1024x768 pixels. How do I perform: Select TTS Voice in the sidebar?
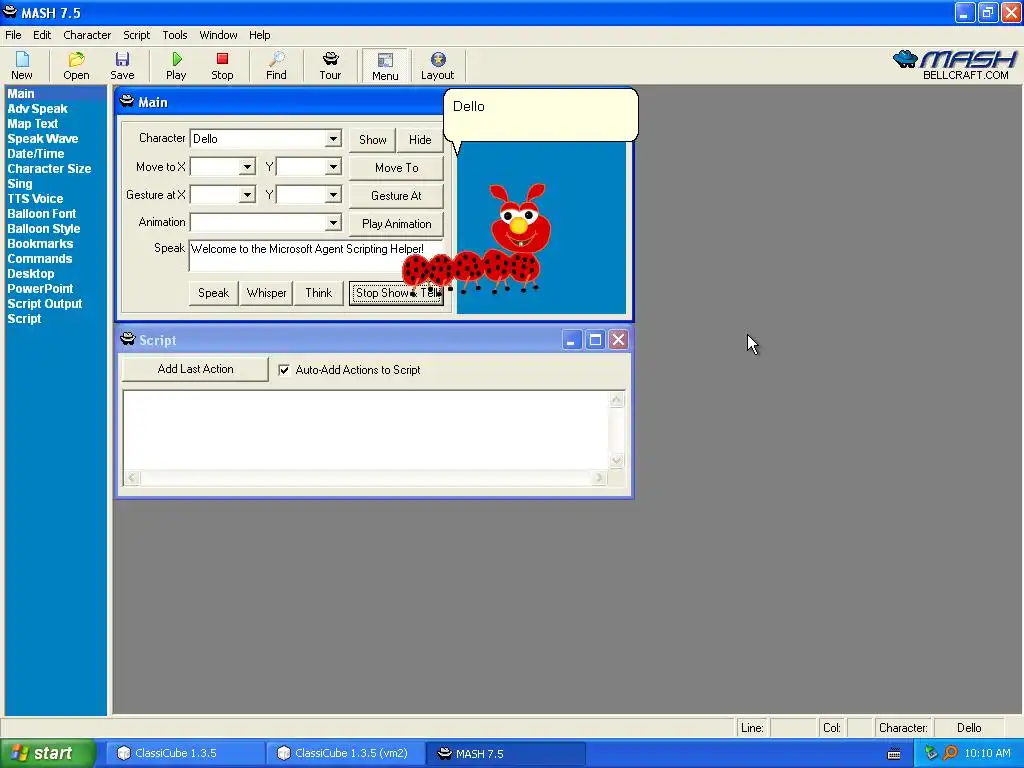click(35, 199)
